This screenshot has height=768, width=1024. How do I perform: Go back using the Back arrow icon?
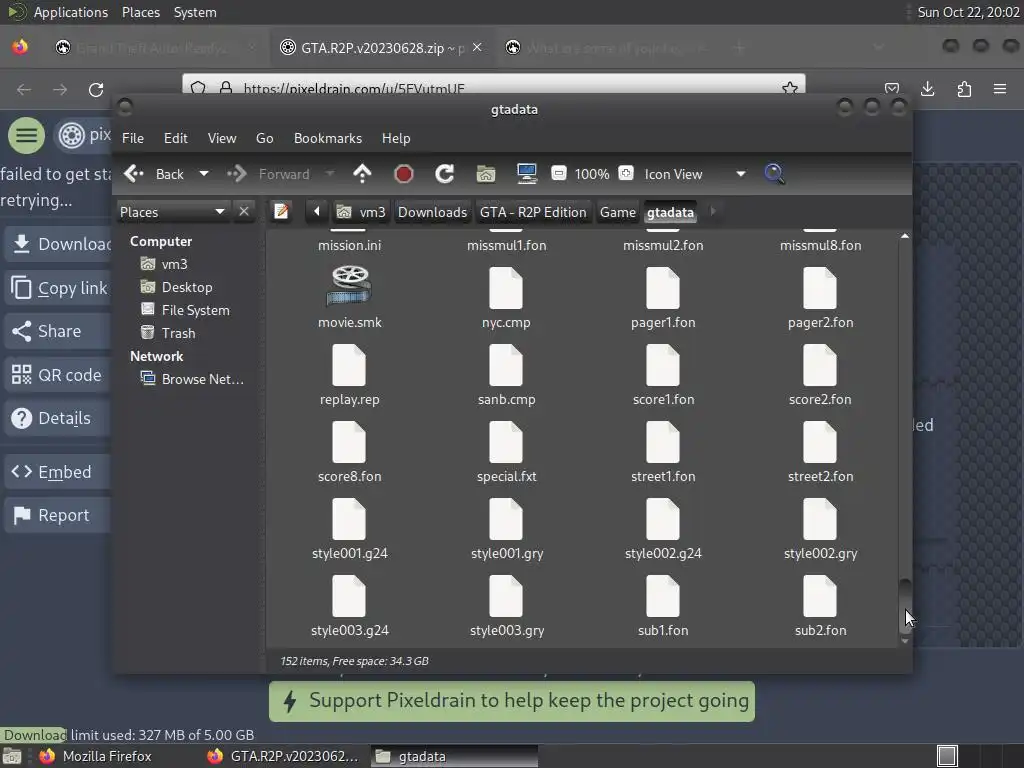pyautogui.click(x=134, y=174)
